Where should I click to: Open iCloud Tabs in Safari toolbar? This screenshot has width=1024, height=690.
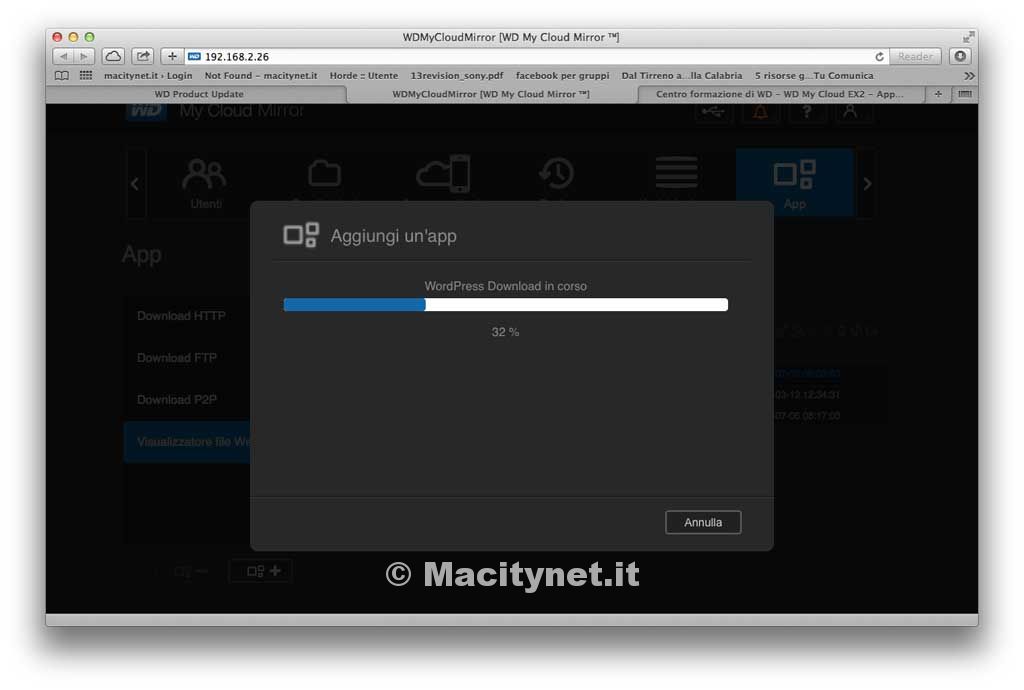point(113,56)
